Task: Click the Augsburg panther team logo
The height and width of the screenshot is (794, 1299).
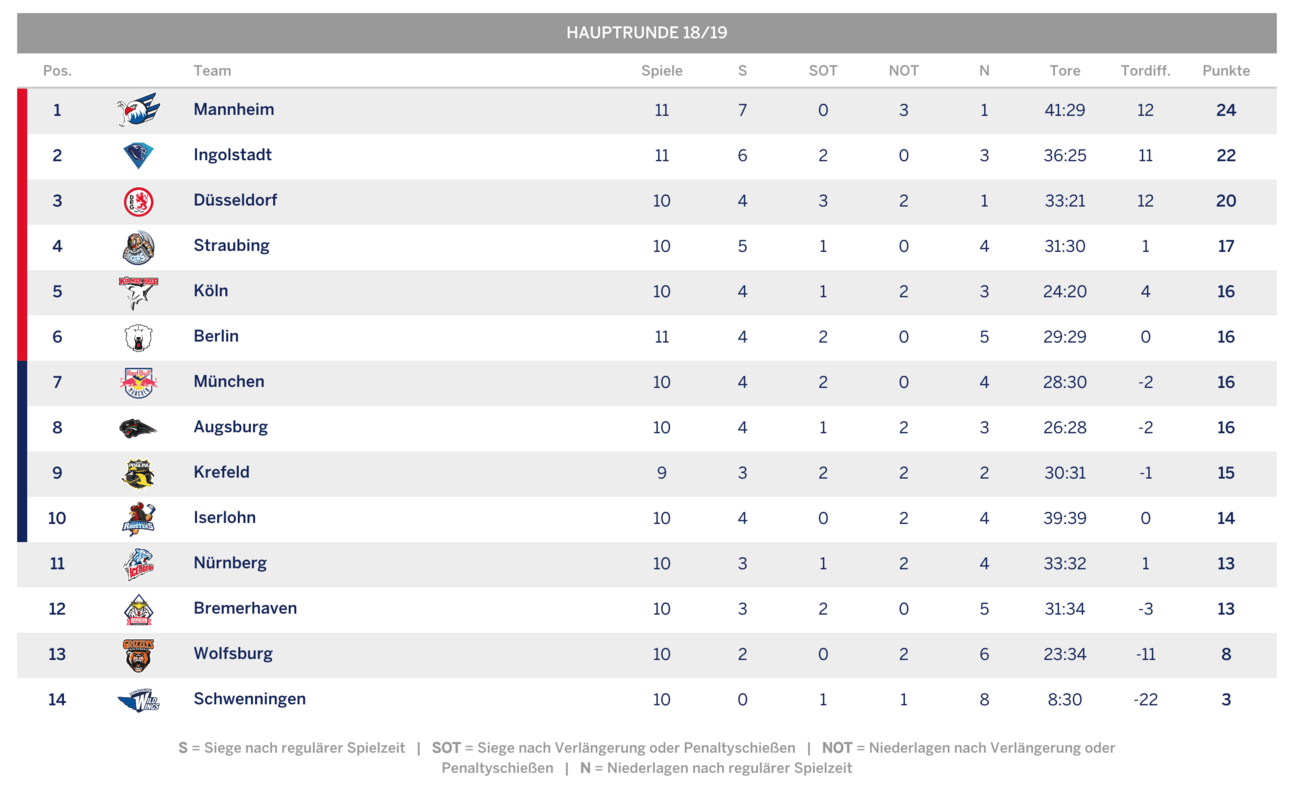Action: (138, 428)
